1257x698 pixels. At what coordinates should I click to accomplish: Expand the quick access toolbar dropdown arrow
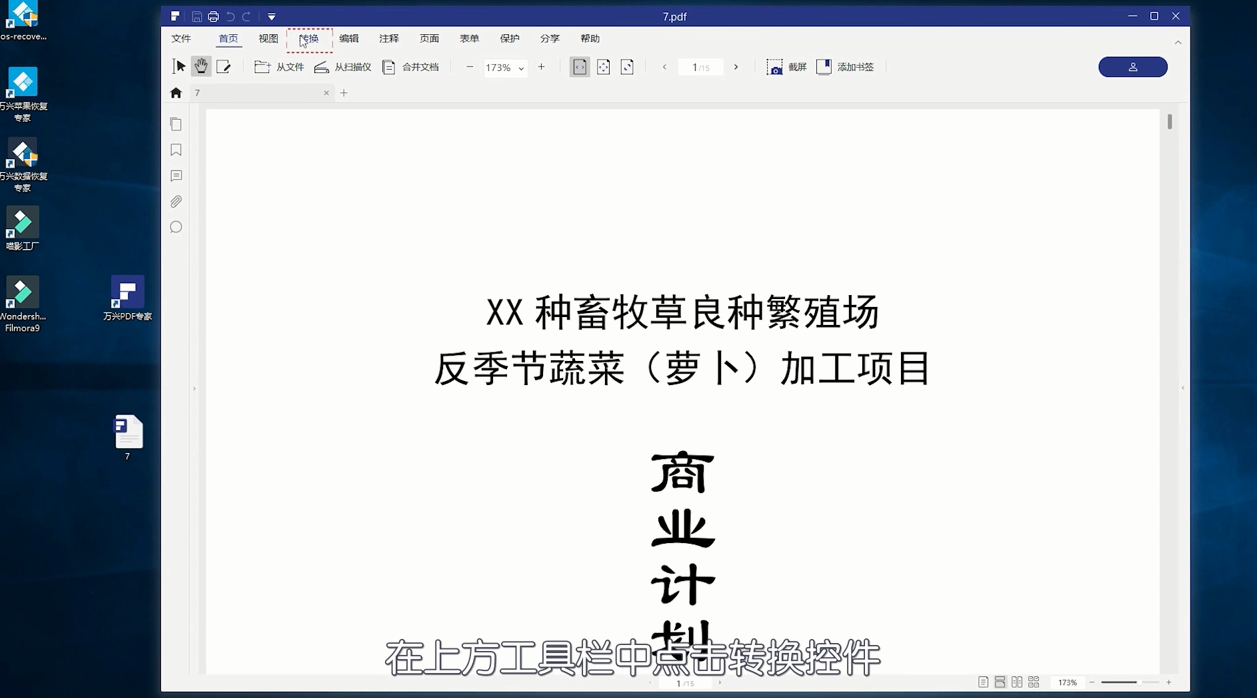point(270,16)
